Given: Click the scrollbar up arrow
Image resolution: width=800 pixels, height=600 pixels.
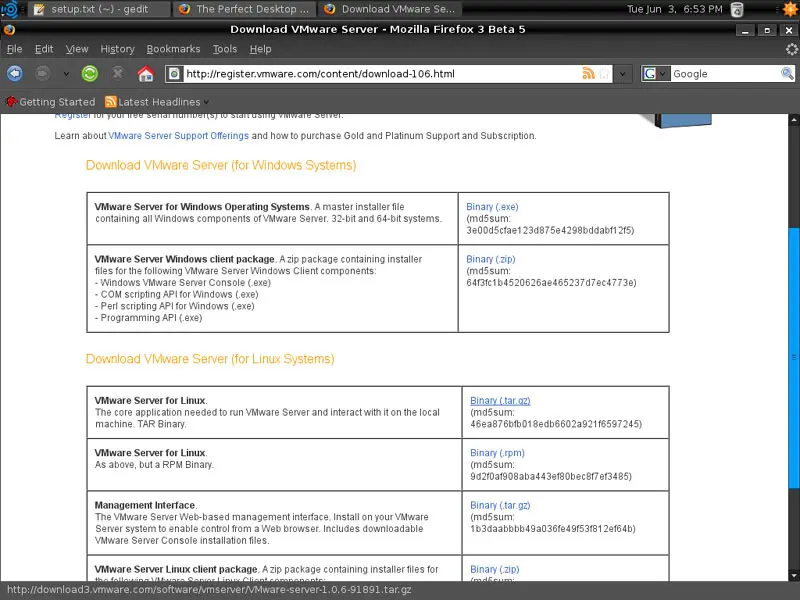Looking at the screenshot, I should click(794, 120).
